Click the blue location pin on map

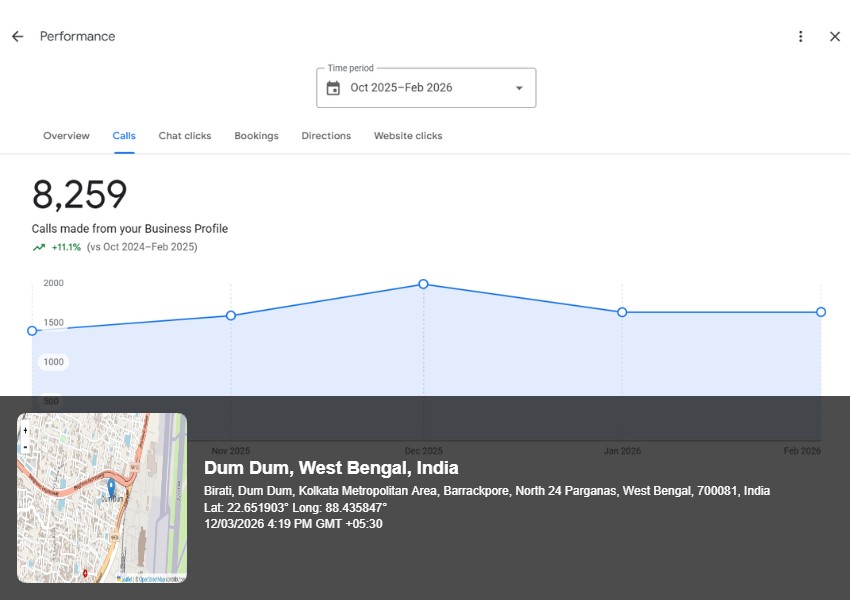pos(111,488)
